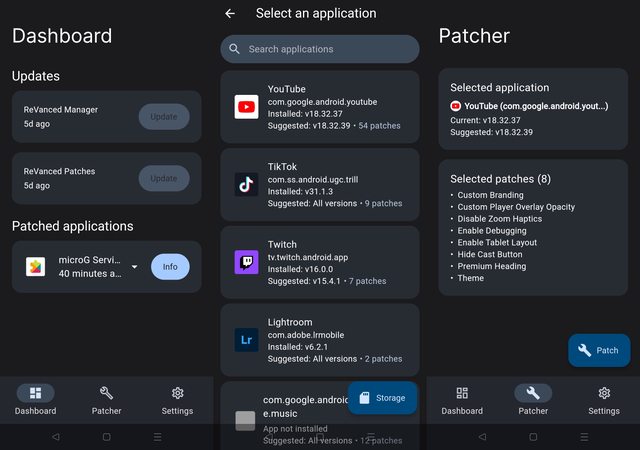Pick the Lightroom Lr icon
The height and width of the screenshot is (450, 640).
246,340
